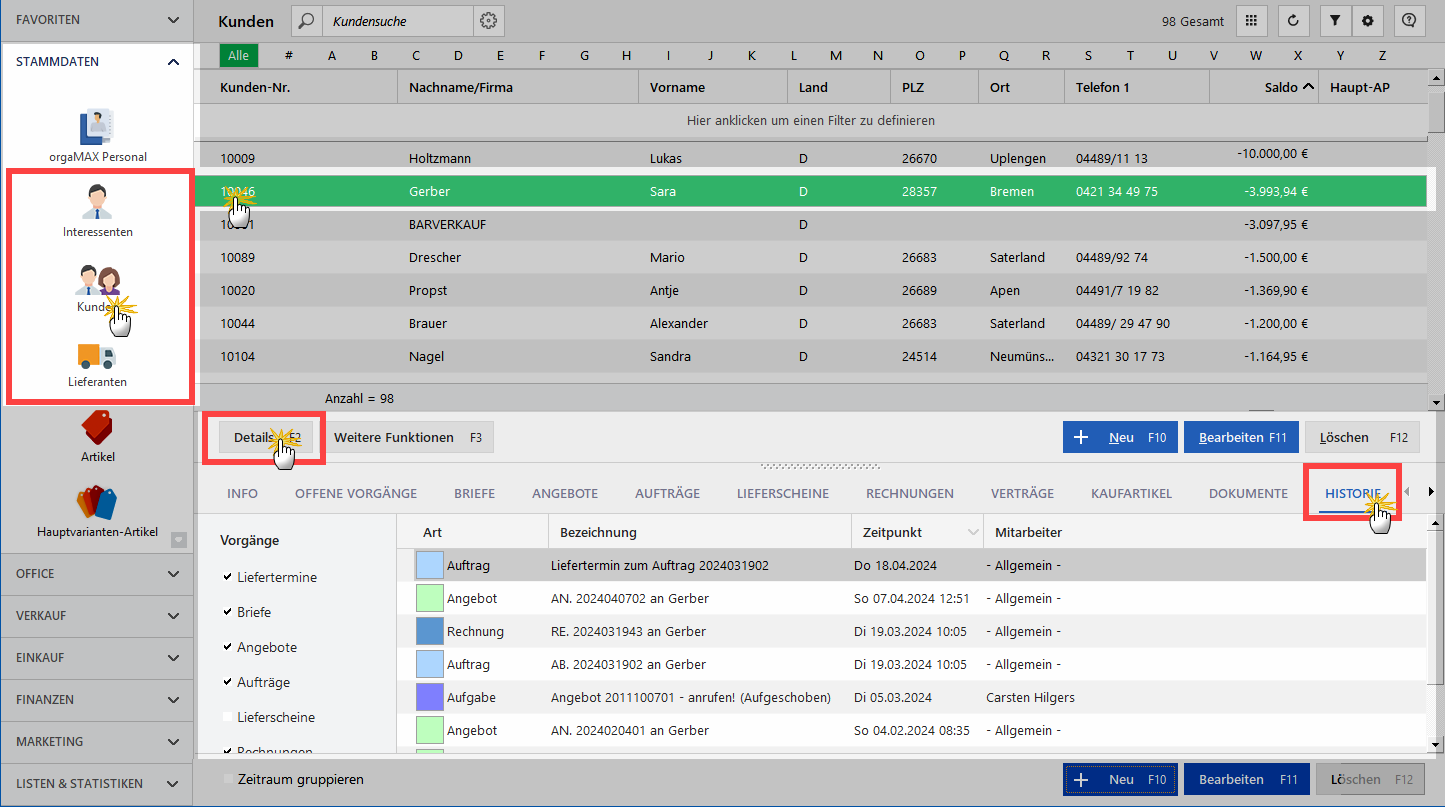Screen dimensions: 1445x807
Task: Open the Kunden icon in the sidebar
Action: coord(97,279)
